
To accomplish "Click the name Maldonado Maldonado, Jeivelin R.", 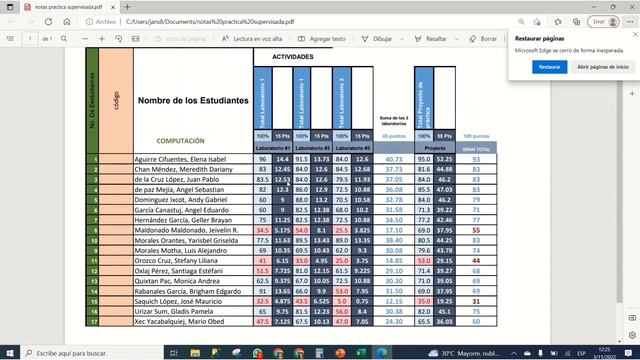I will pos(186,230).
